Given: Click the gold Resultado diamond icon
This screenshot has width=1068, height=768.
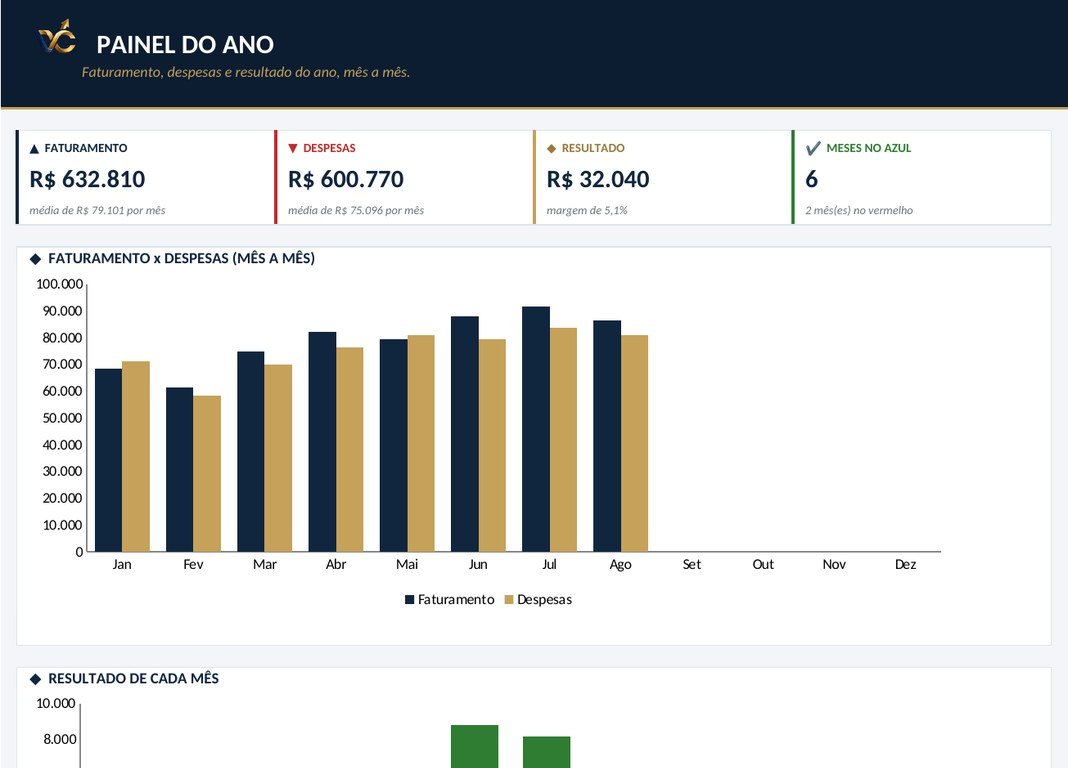Looking at the screenshot, I should [x=552, y=148].
